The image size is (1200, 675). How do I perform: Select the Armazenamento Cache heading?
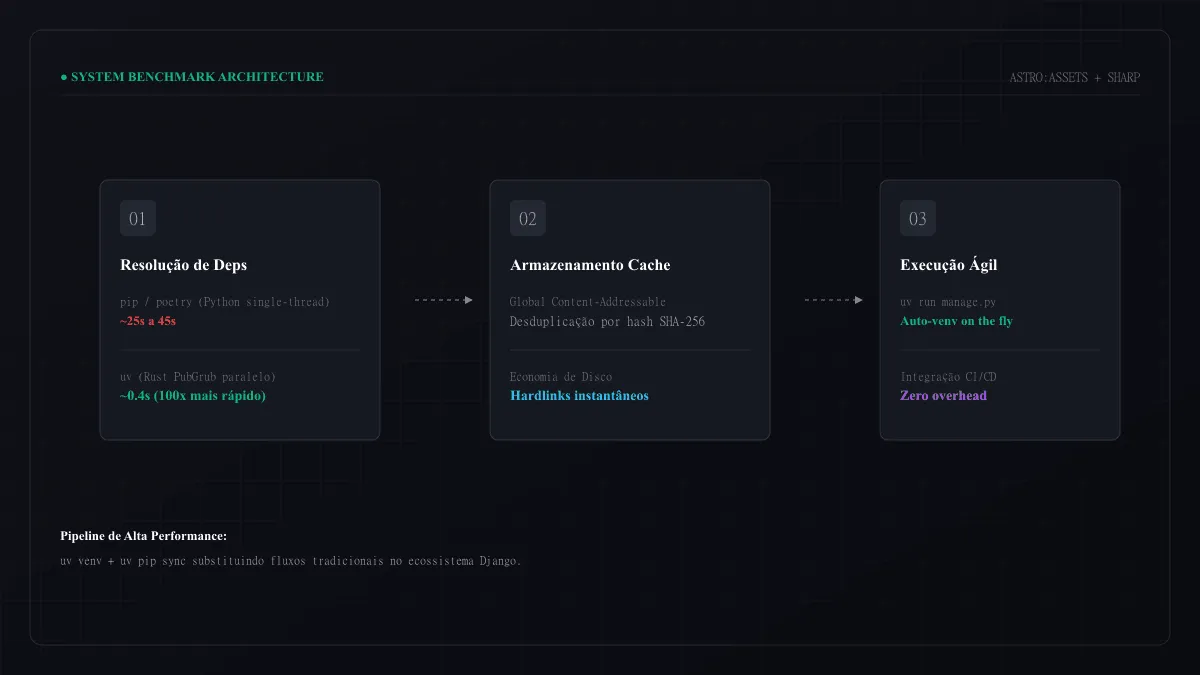pyautogui.click(x=590, y=265)
